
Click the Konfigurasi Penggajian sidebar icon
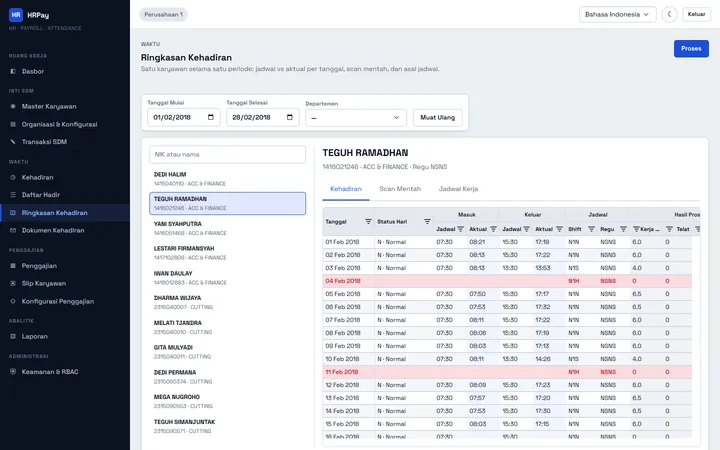[x=13, y=301]
